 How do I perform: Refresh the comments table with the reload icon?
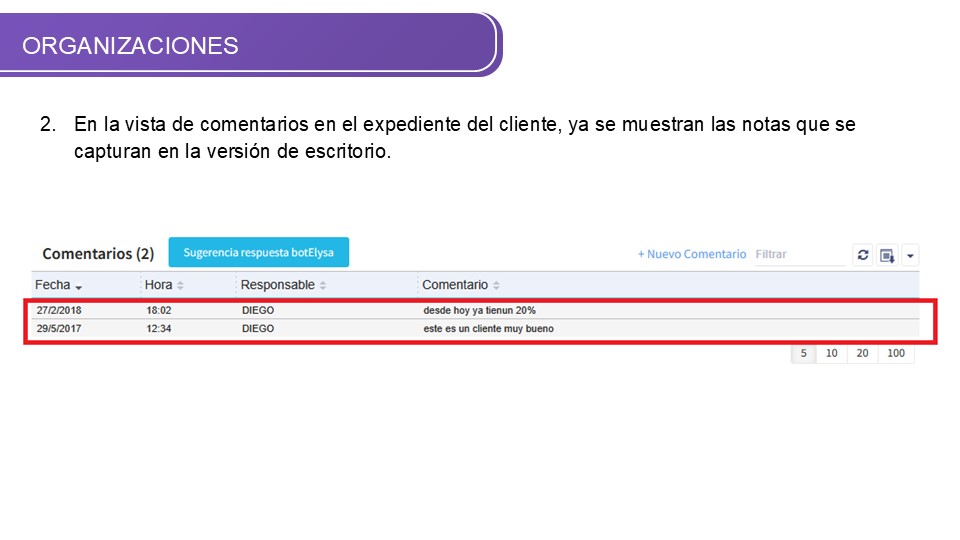point(863,255)
